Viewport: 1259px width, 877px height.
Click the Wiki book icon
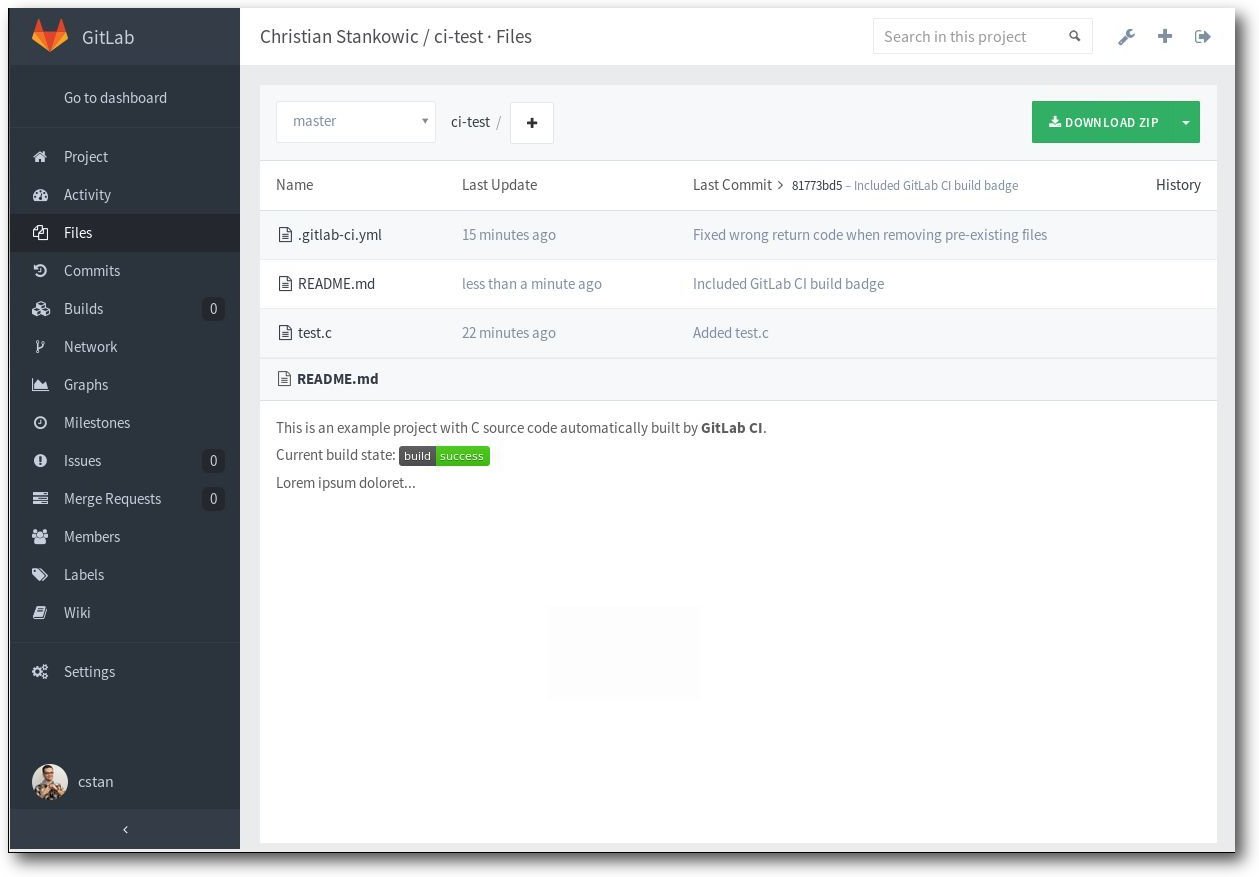pyautogui.click(x=40, y=613)
